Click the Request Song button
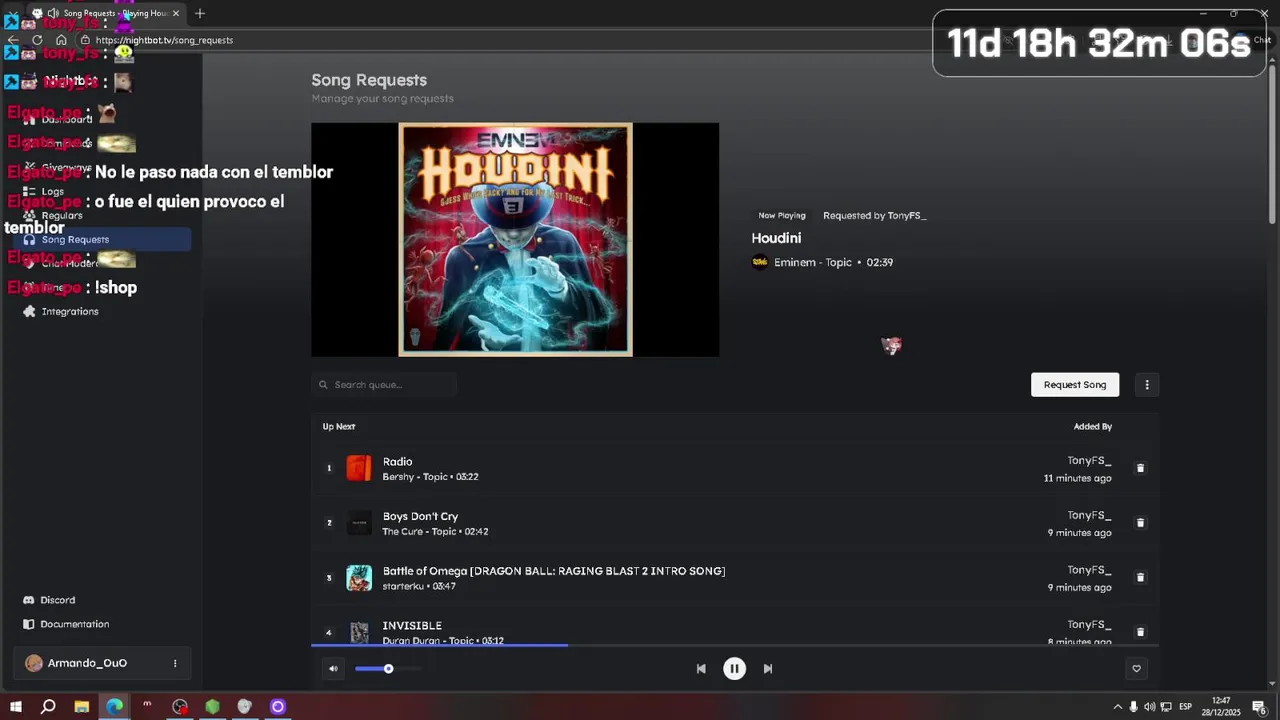This screenshot has width=1280, height=720. click(x=1075, y=384)
